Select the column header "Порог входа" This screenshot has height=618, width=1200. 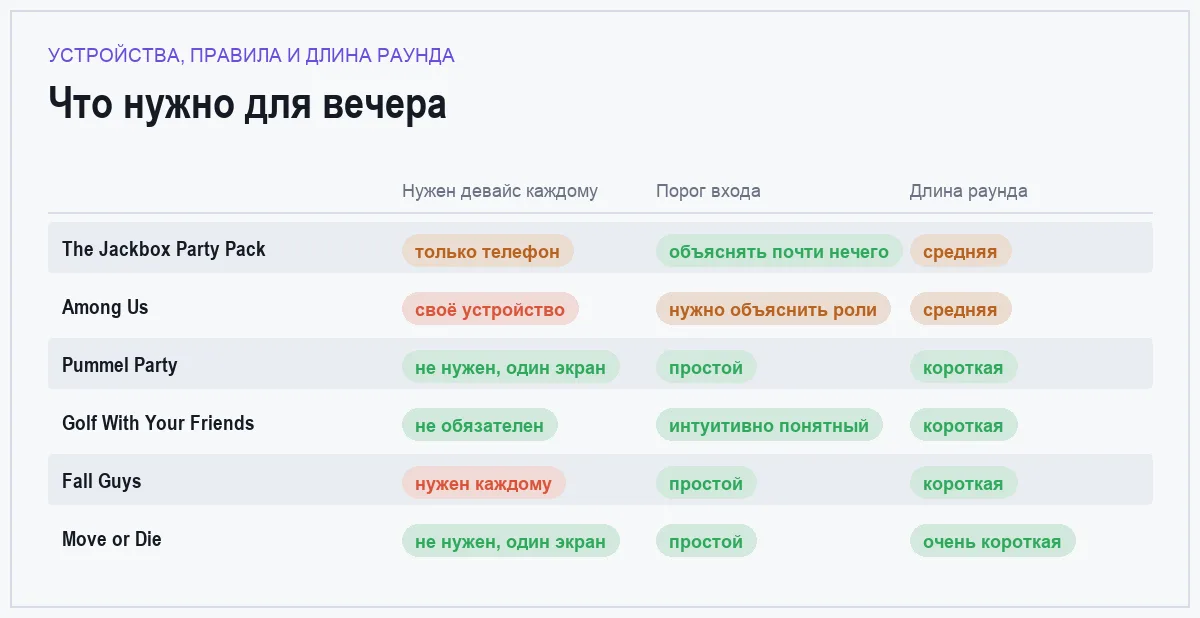(x=708, y=191)
